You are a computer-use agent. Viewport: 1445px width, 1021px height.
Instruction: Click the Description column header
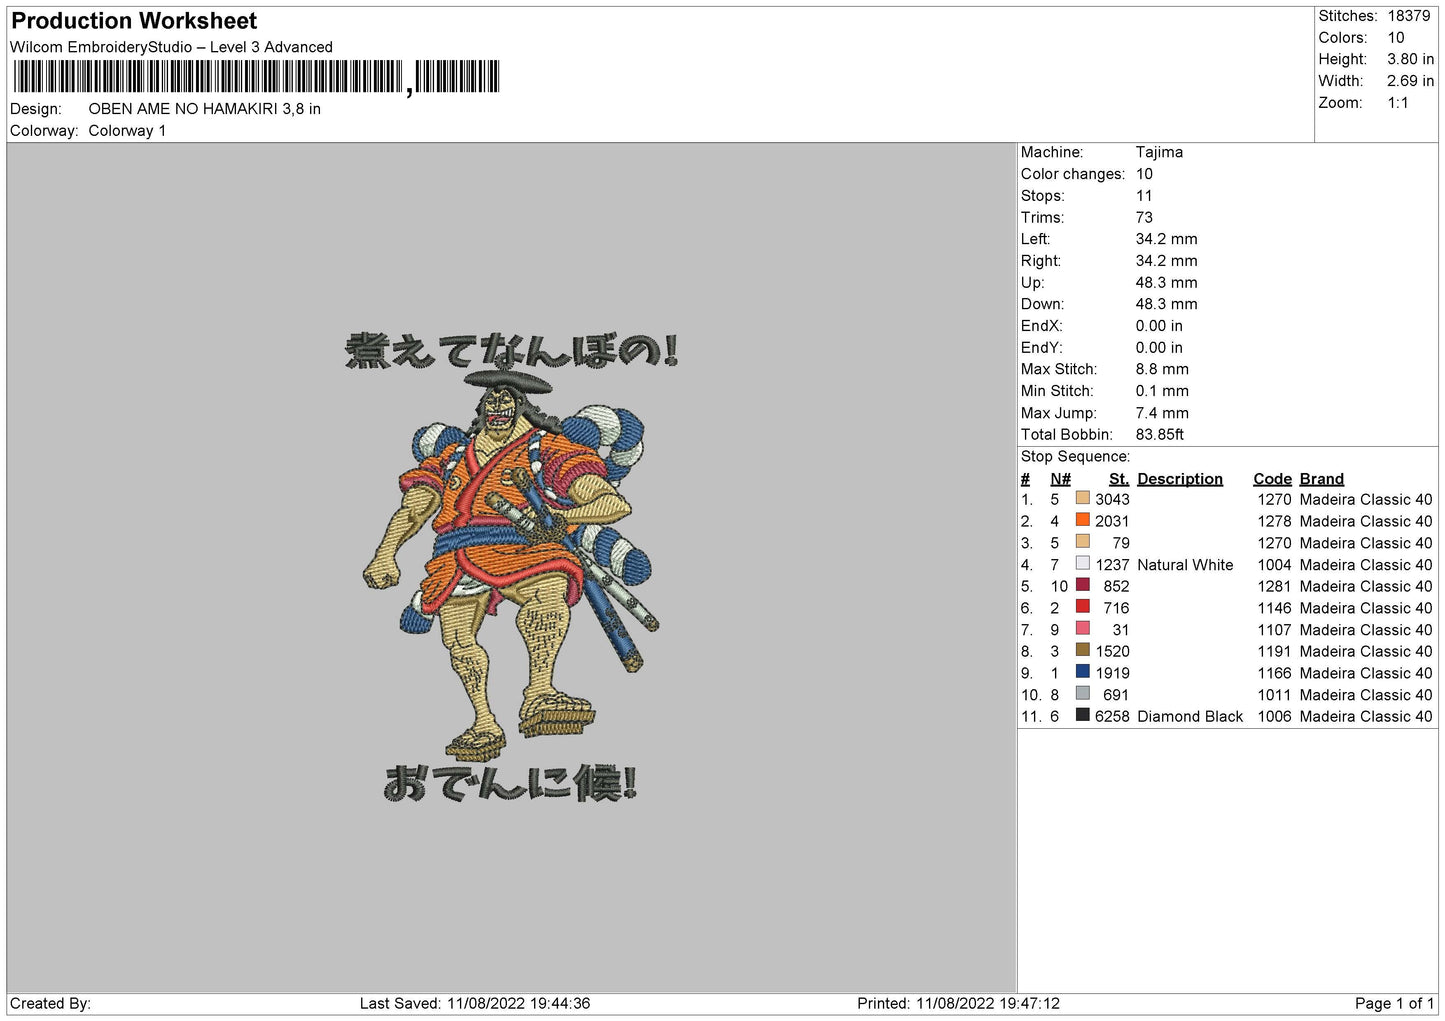(1180, 479)
